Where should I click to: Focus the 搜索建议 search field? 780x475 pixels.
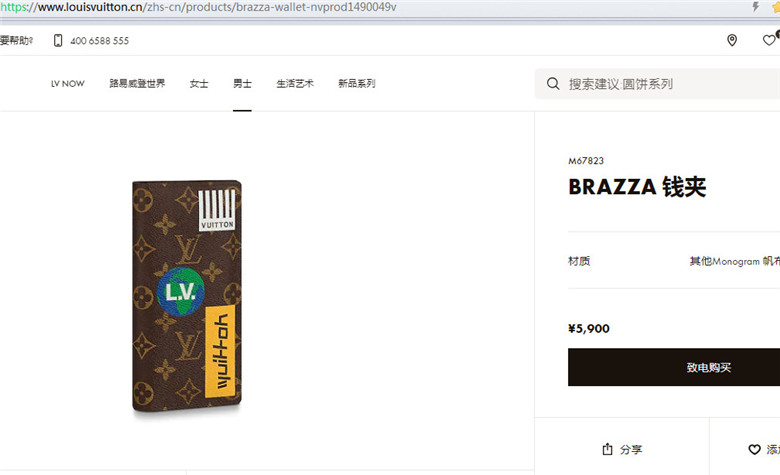click(658, 84)
